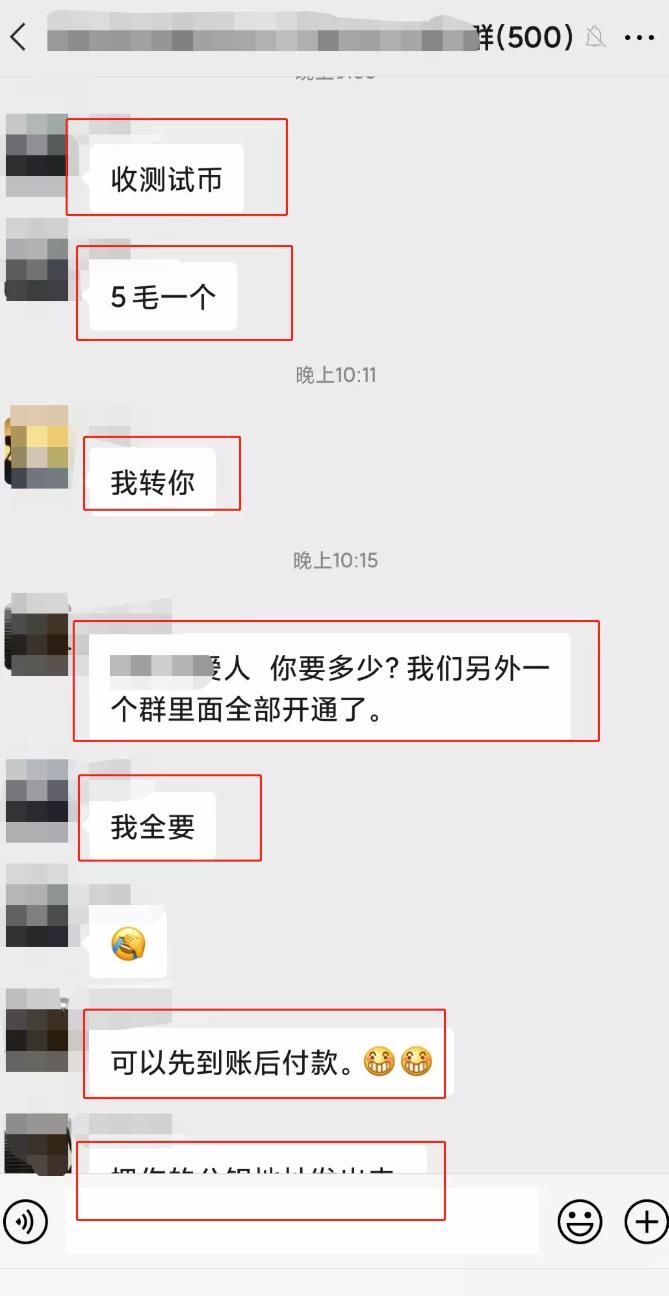Tap the "你要多少?" message bubble
The height and width of the screenshot is (1296, 669).
coord(330,690)
